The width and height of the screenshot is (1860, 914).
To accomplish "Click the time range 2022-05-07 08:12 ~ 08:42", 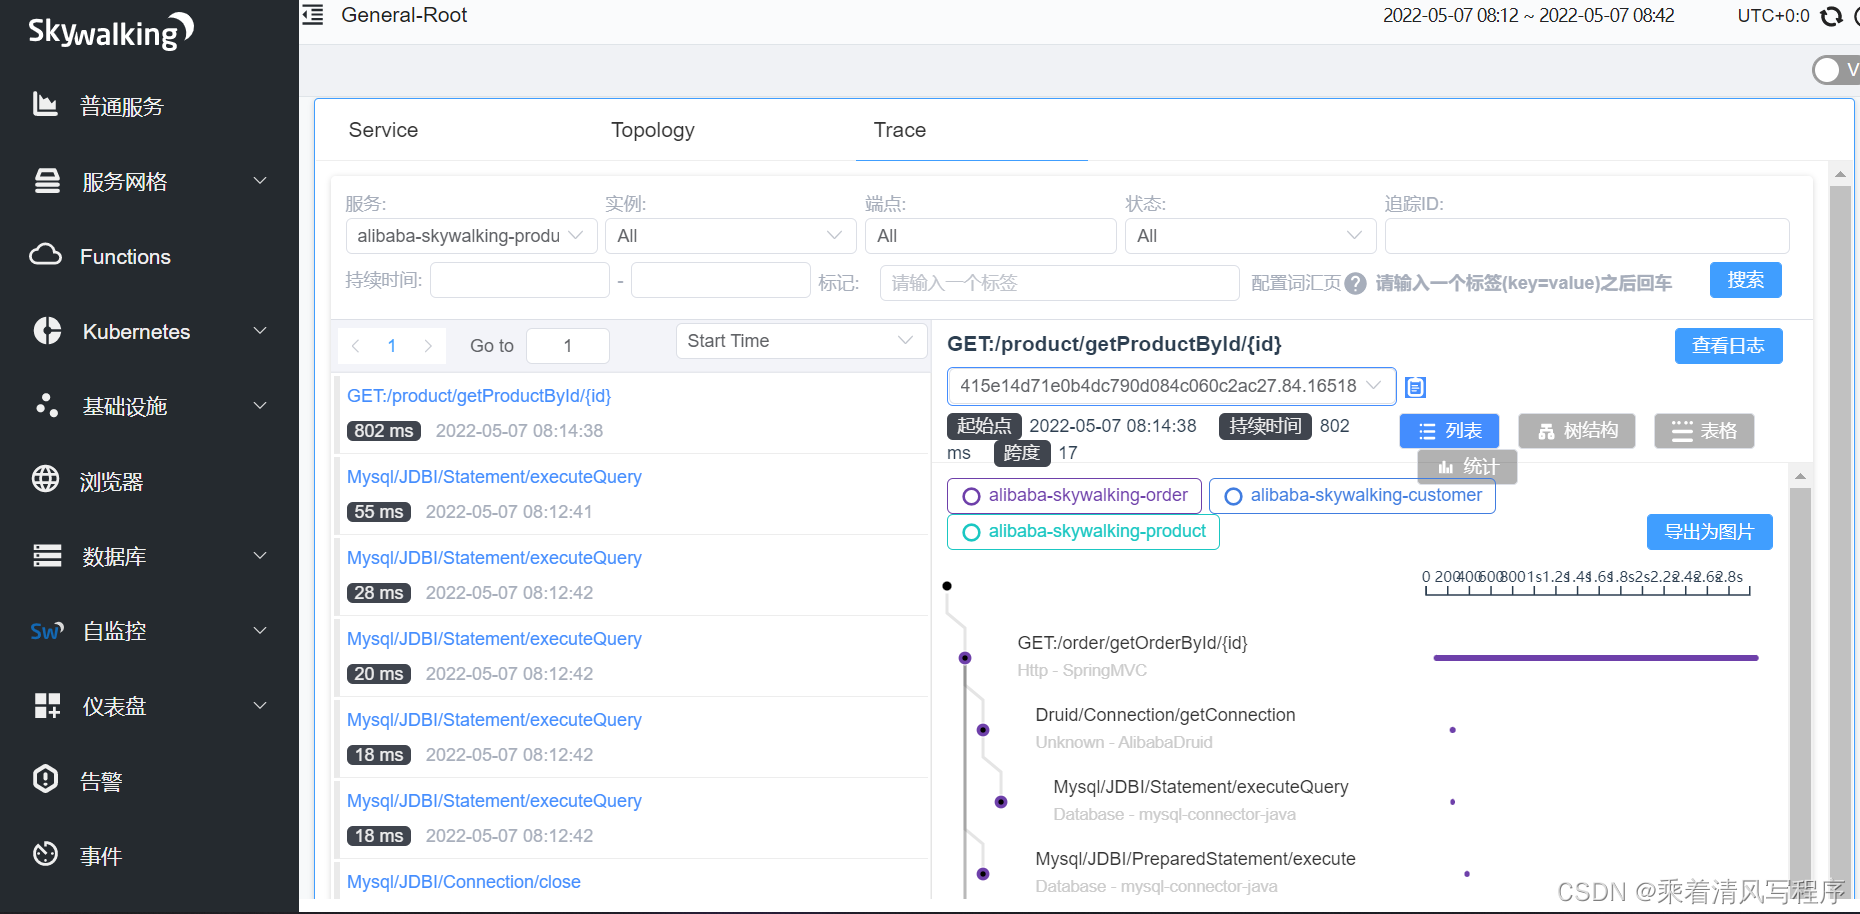I will (1528, 16).
